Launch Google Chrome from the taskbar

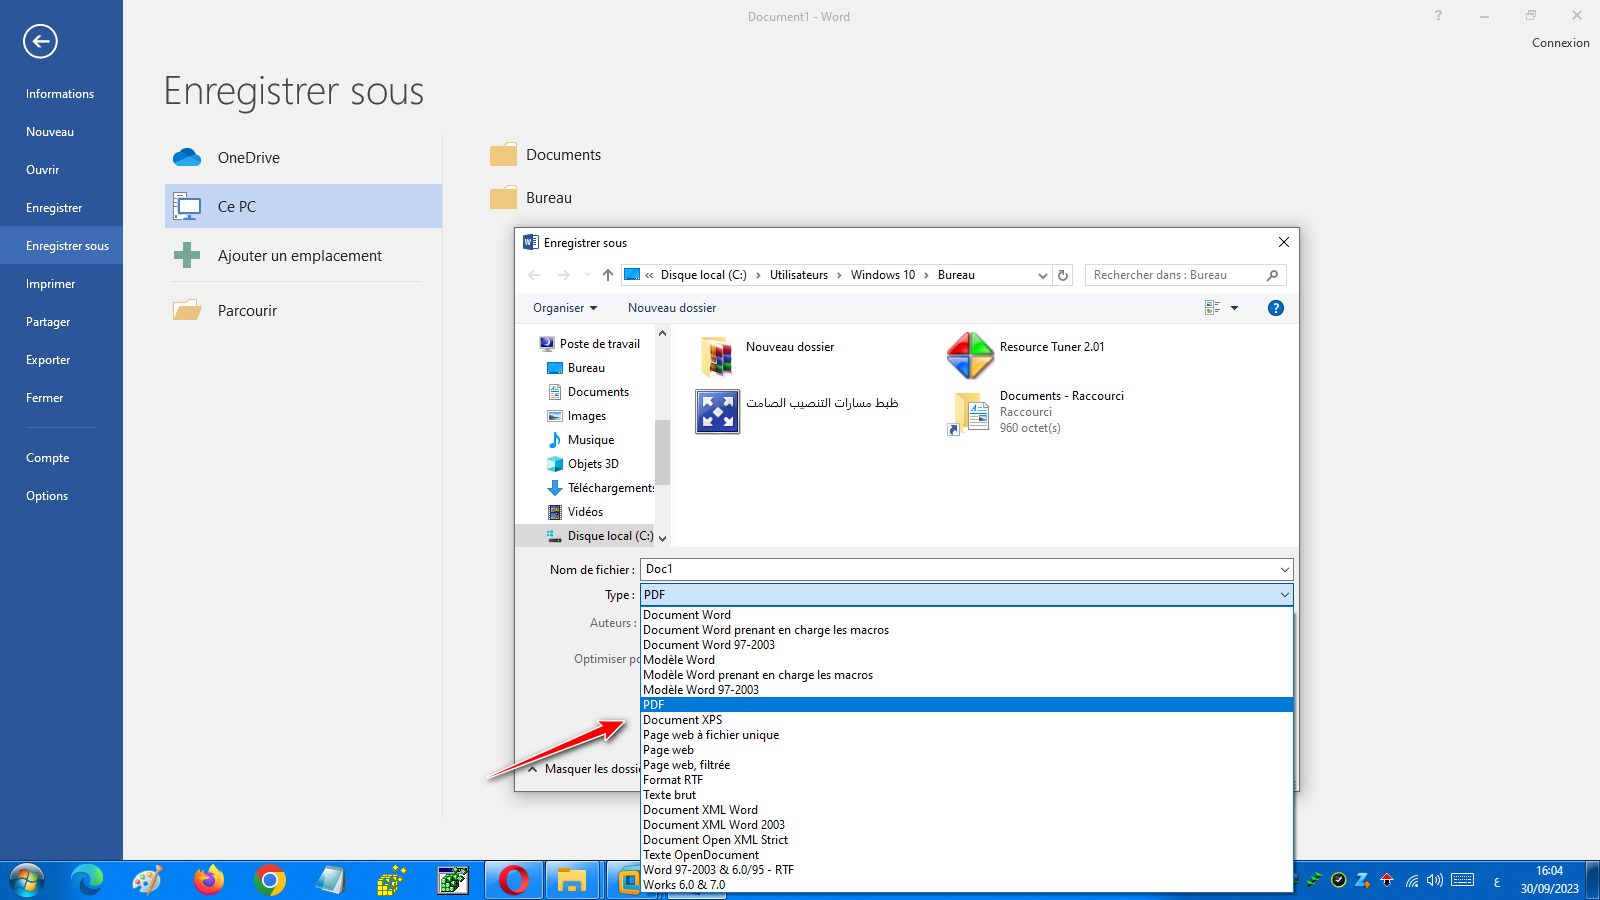(270, 880)
